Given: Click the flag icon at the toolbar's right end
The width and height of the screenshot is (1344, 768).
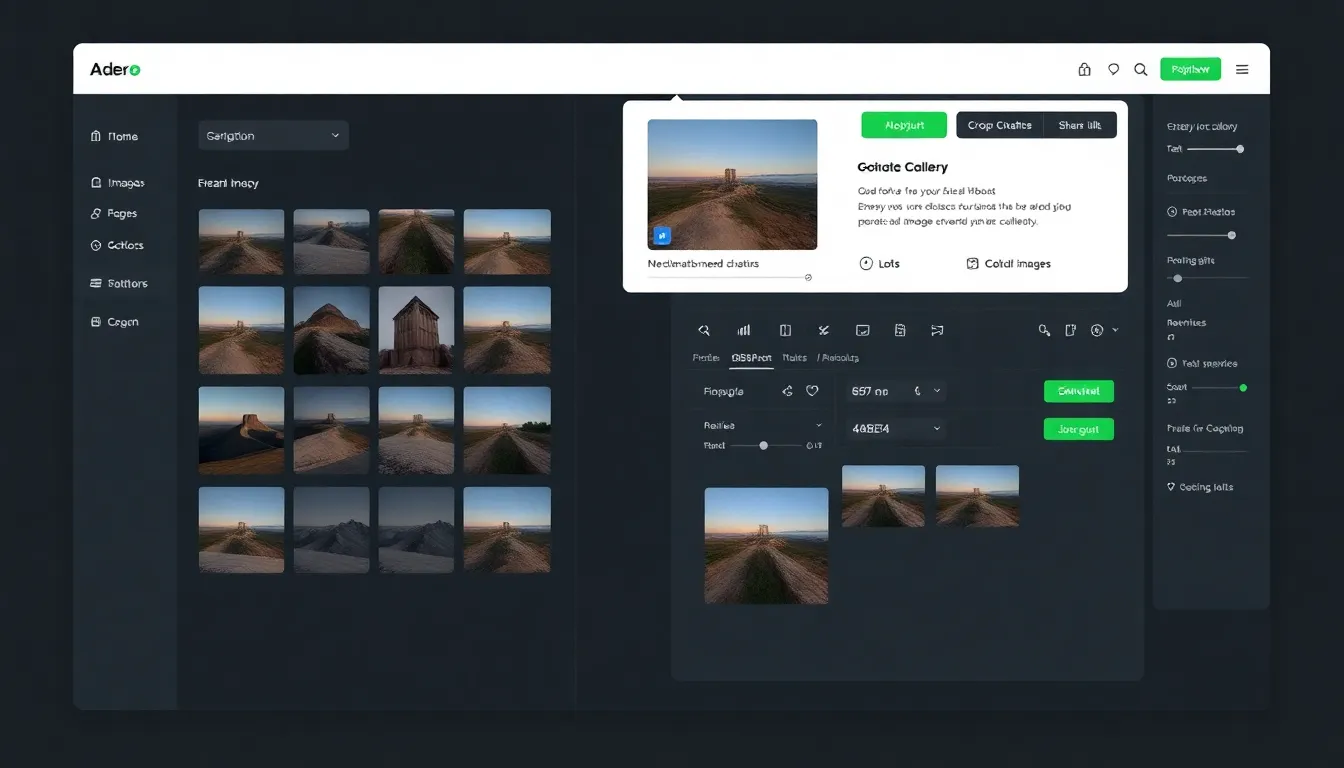Looking at the screenshot, I should 937,330.
